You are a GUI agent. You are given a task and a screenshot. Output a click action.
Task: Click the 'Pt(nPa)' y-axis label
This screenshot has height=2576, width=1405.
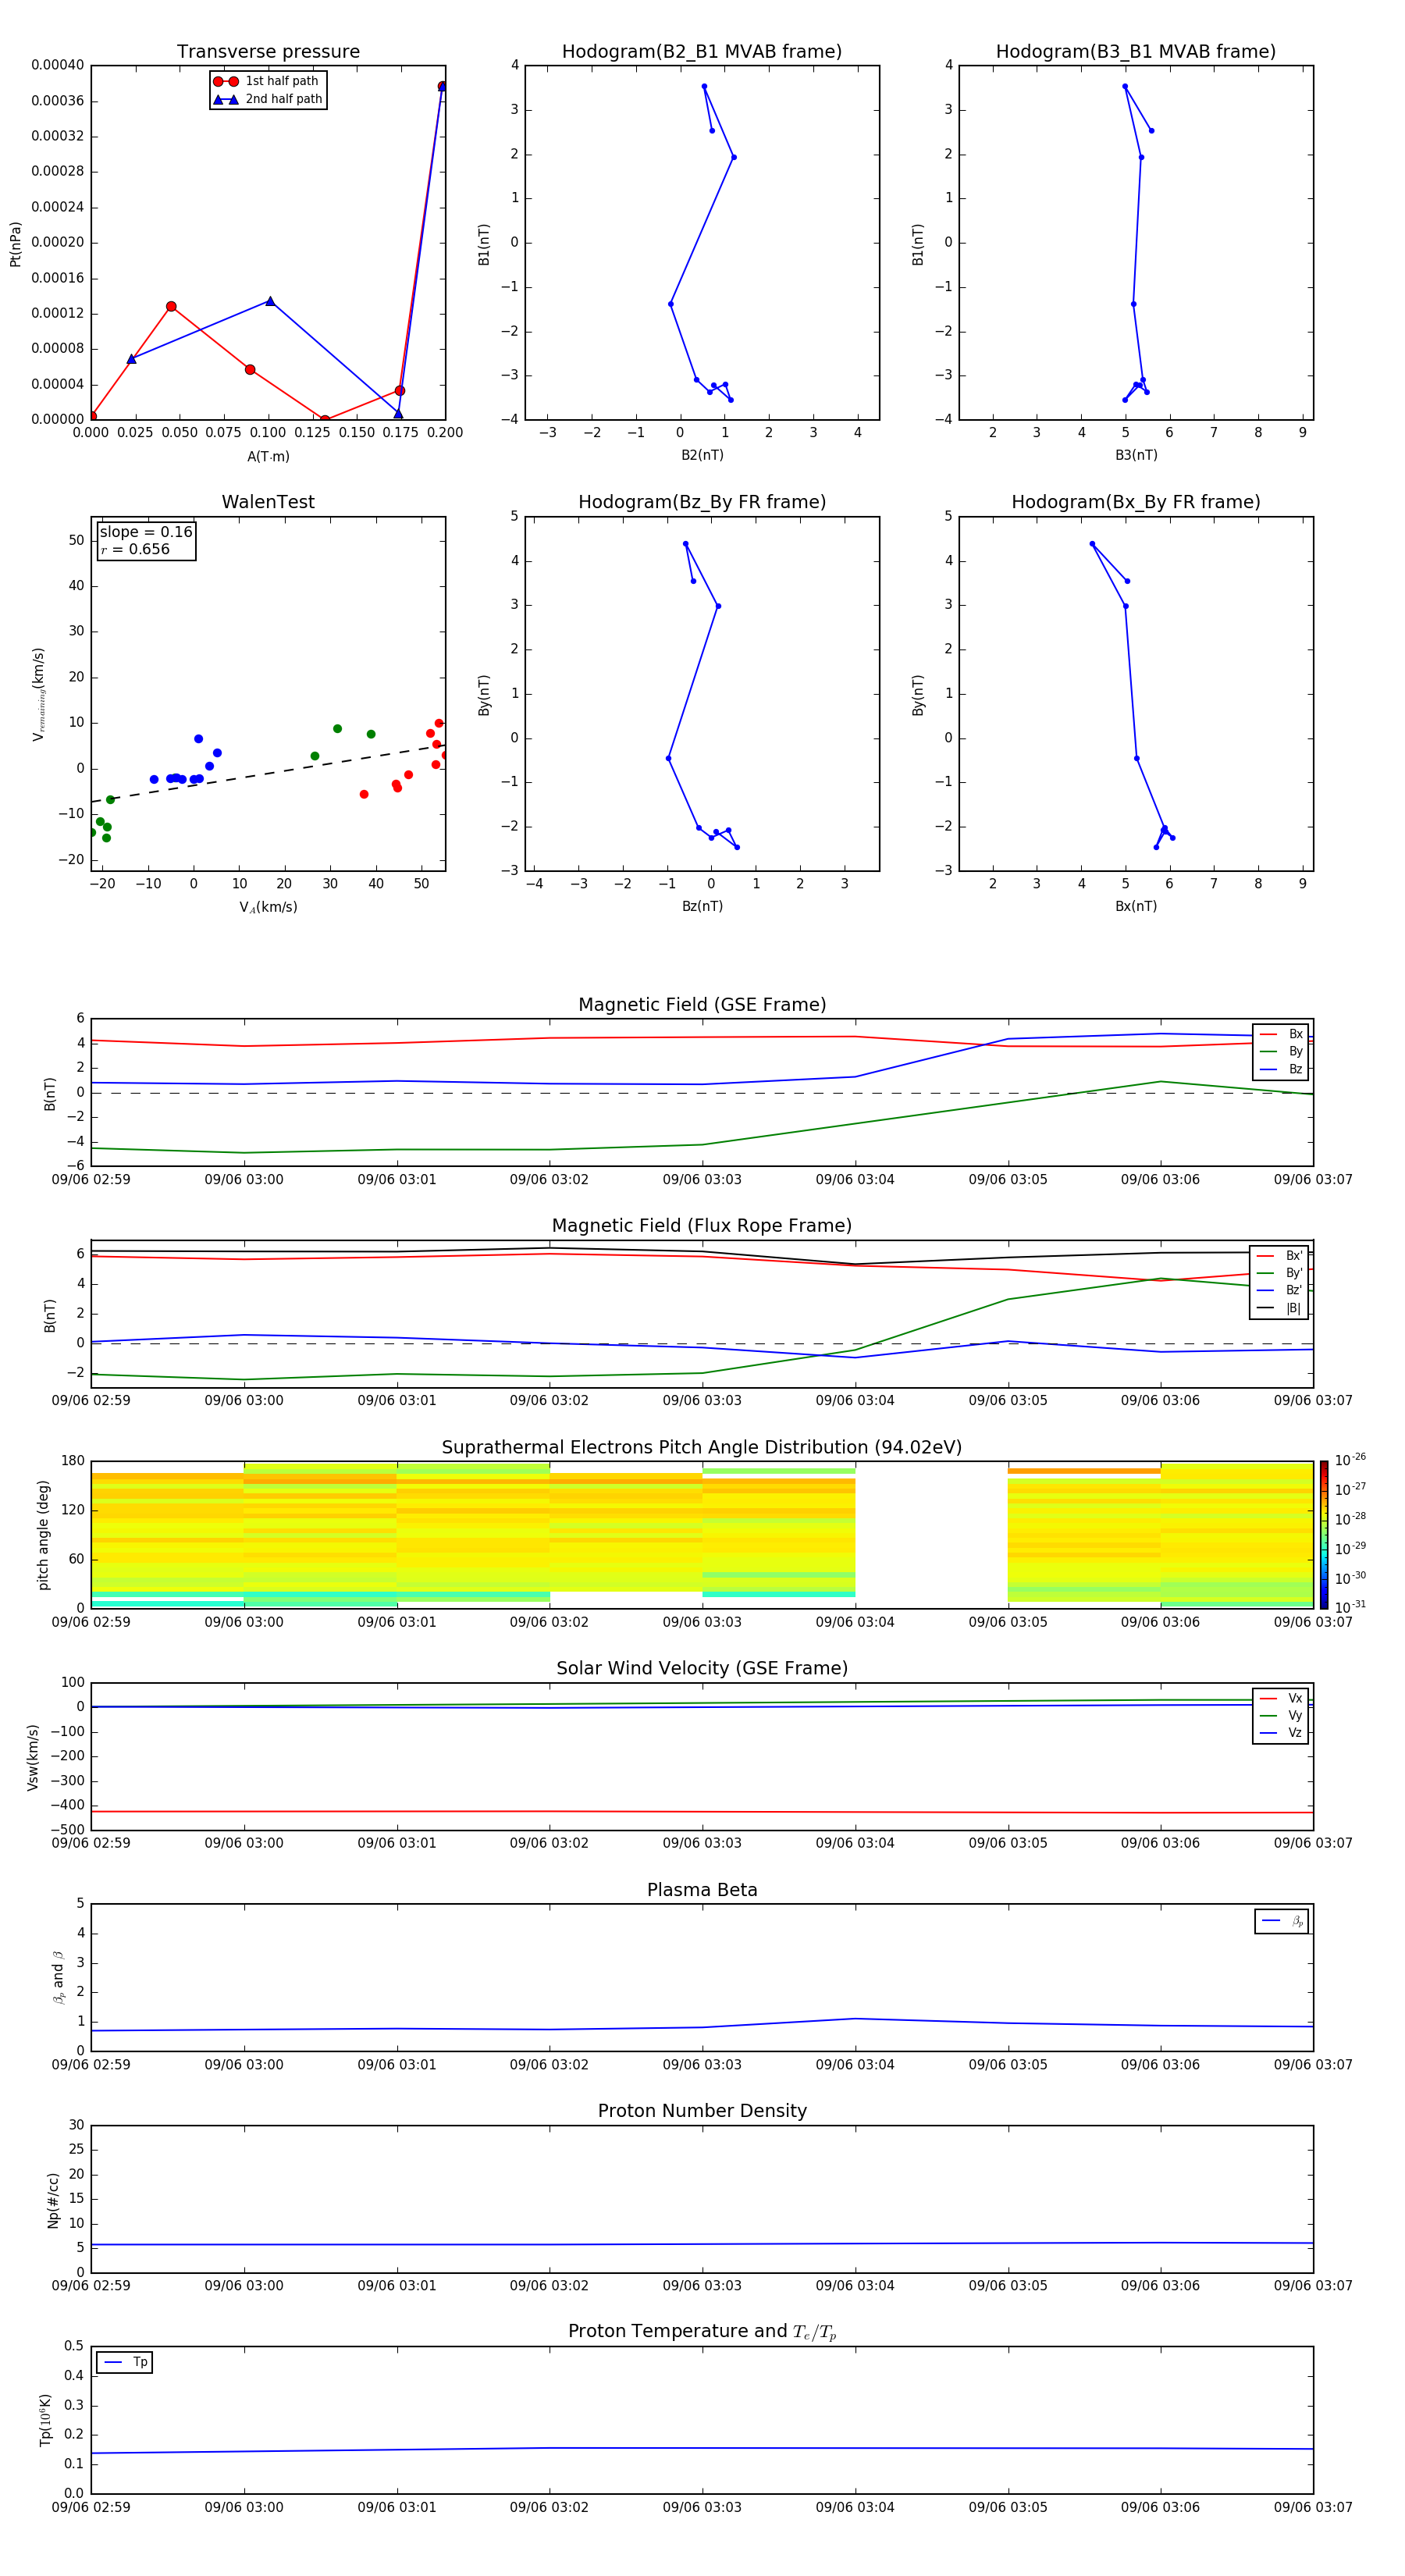(x=15, y=244)
